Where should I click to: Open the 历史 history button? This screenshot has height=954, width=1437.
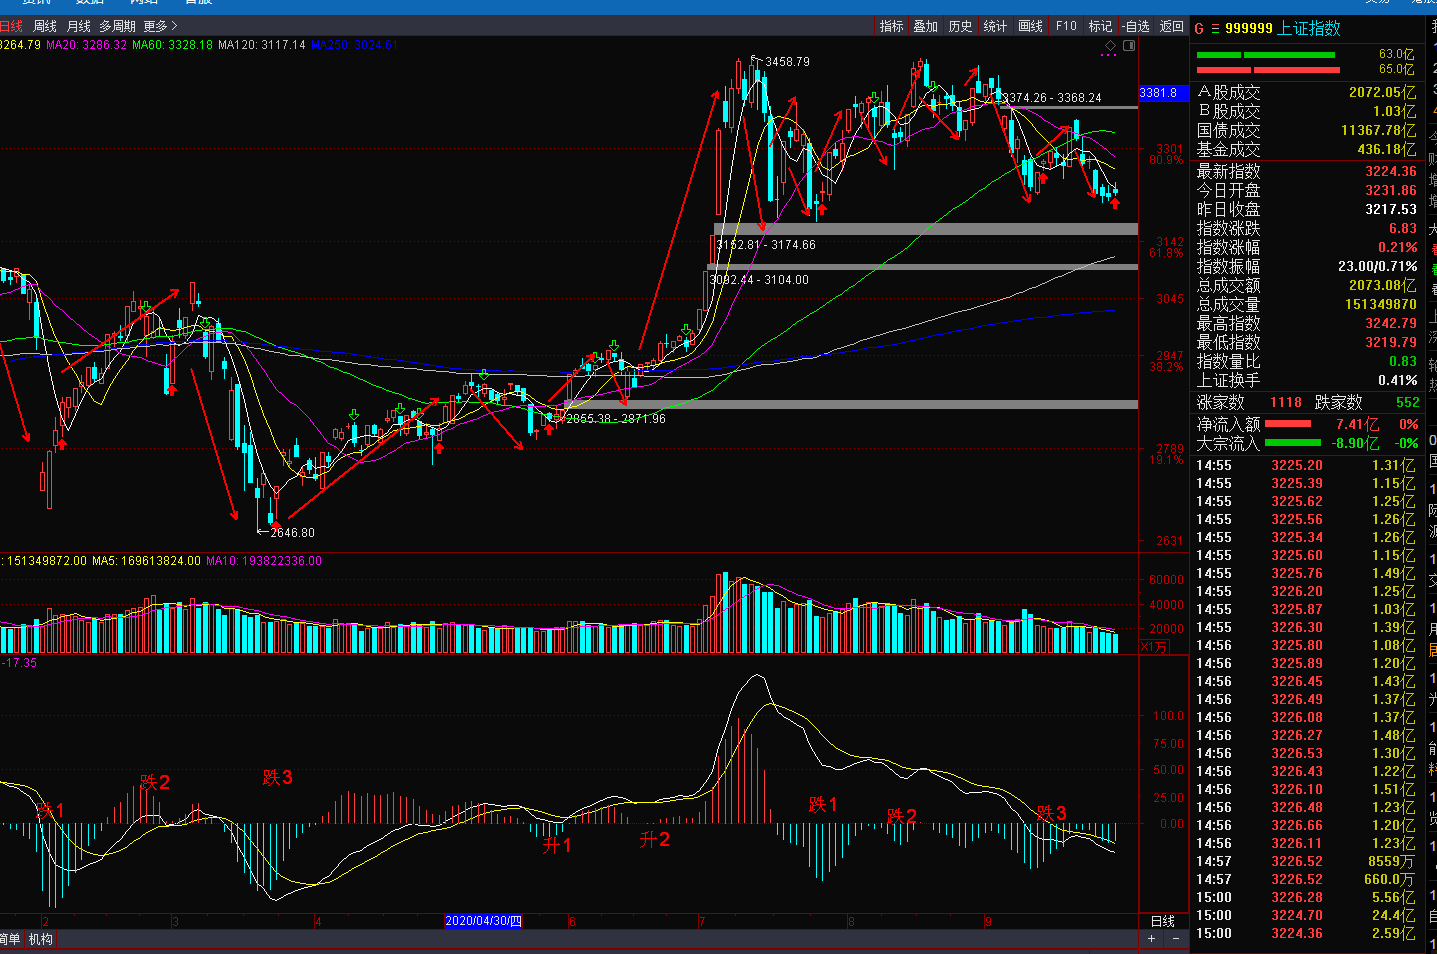click(960, 26)
